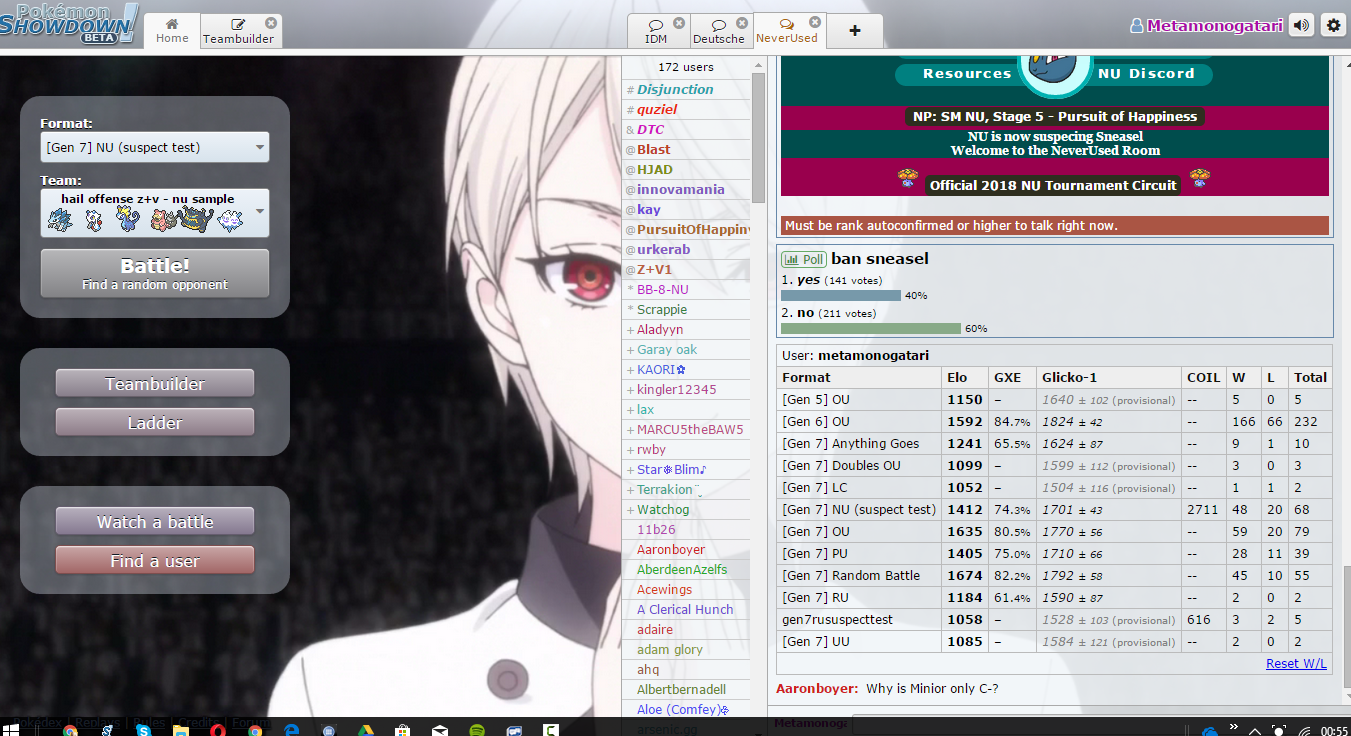Expand the Team selection dropdown arrow
This screenshot has width=1351, height=736.
click(260, 212)
